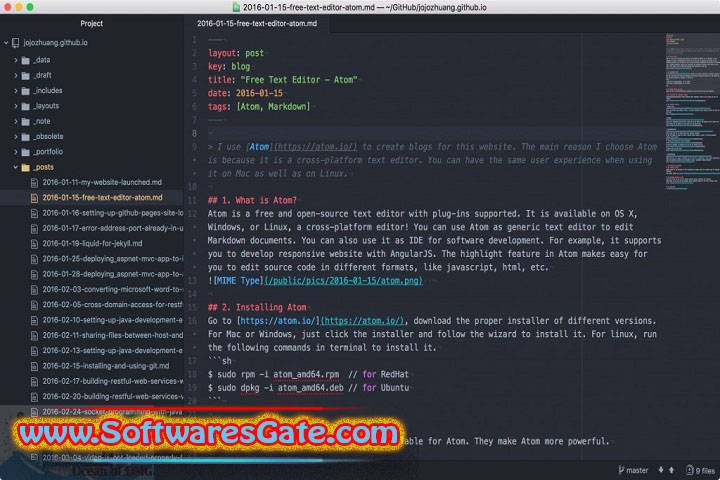Click the open _posts folder icon
This screenshot has height=480, width=720.
(26, 168)
